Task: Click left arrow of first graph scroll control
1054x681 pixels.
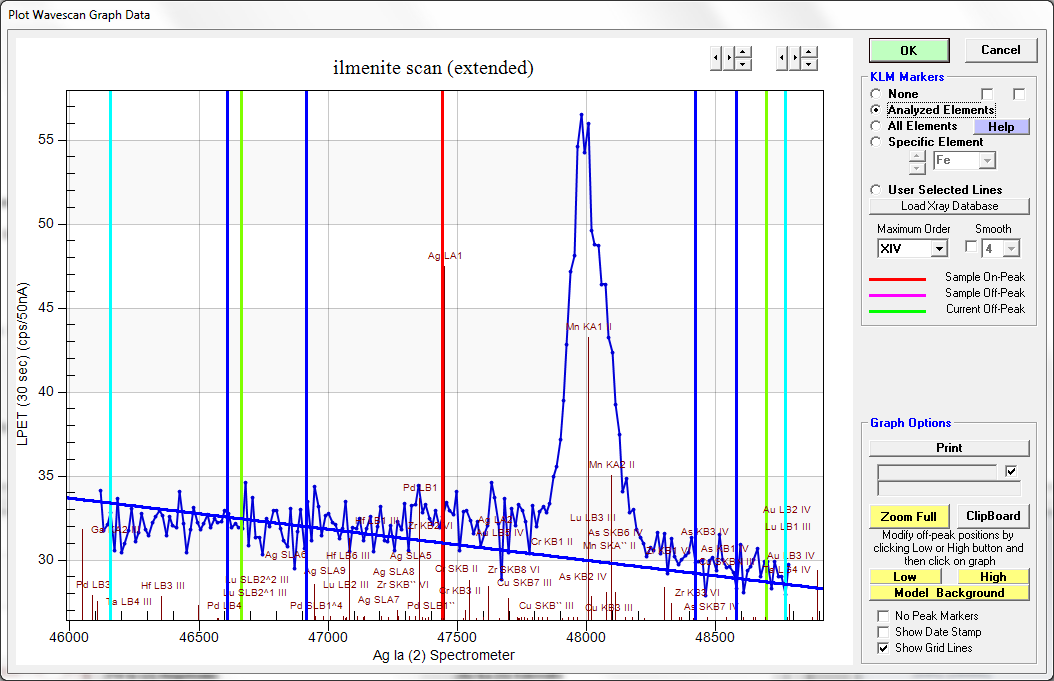Action: 715,58
